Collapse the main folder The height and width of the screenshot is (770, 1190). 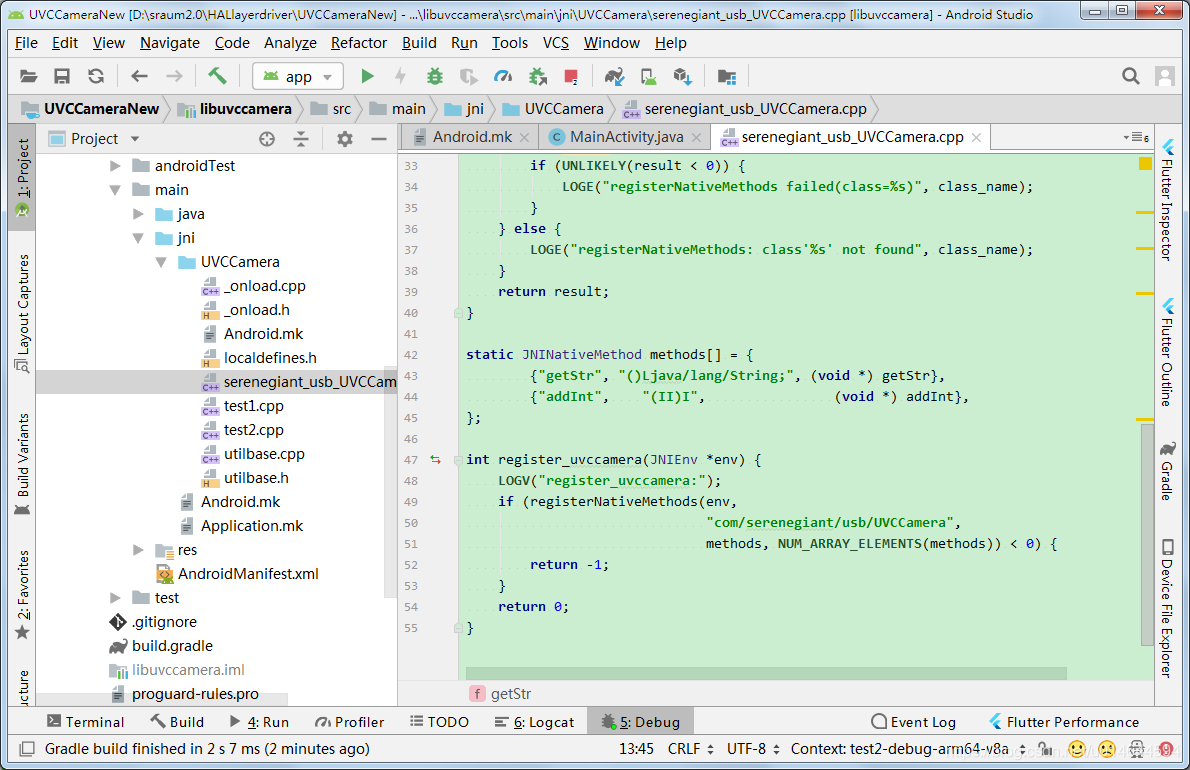pyautogui.click(x=115, y=190)
